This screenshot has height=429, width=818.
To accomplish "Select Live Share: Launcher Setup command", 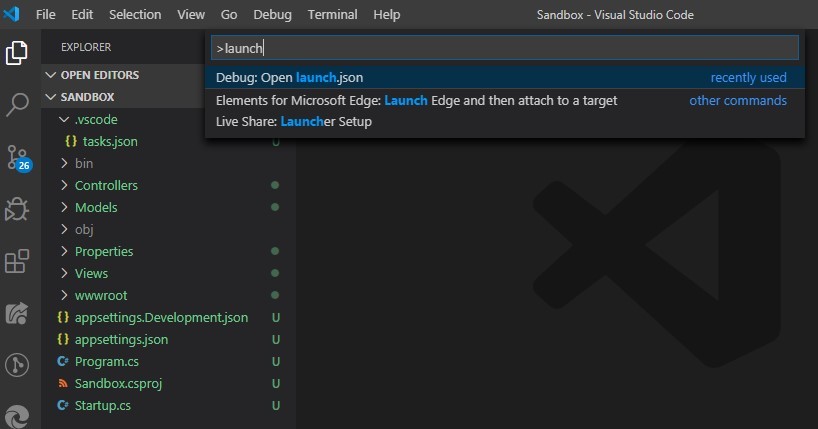I will click(504, 122).
